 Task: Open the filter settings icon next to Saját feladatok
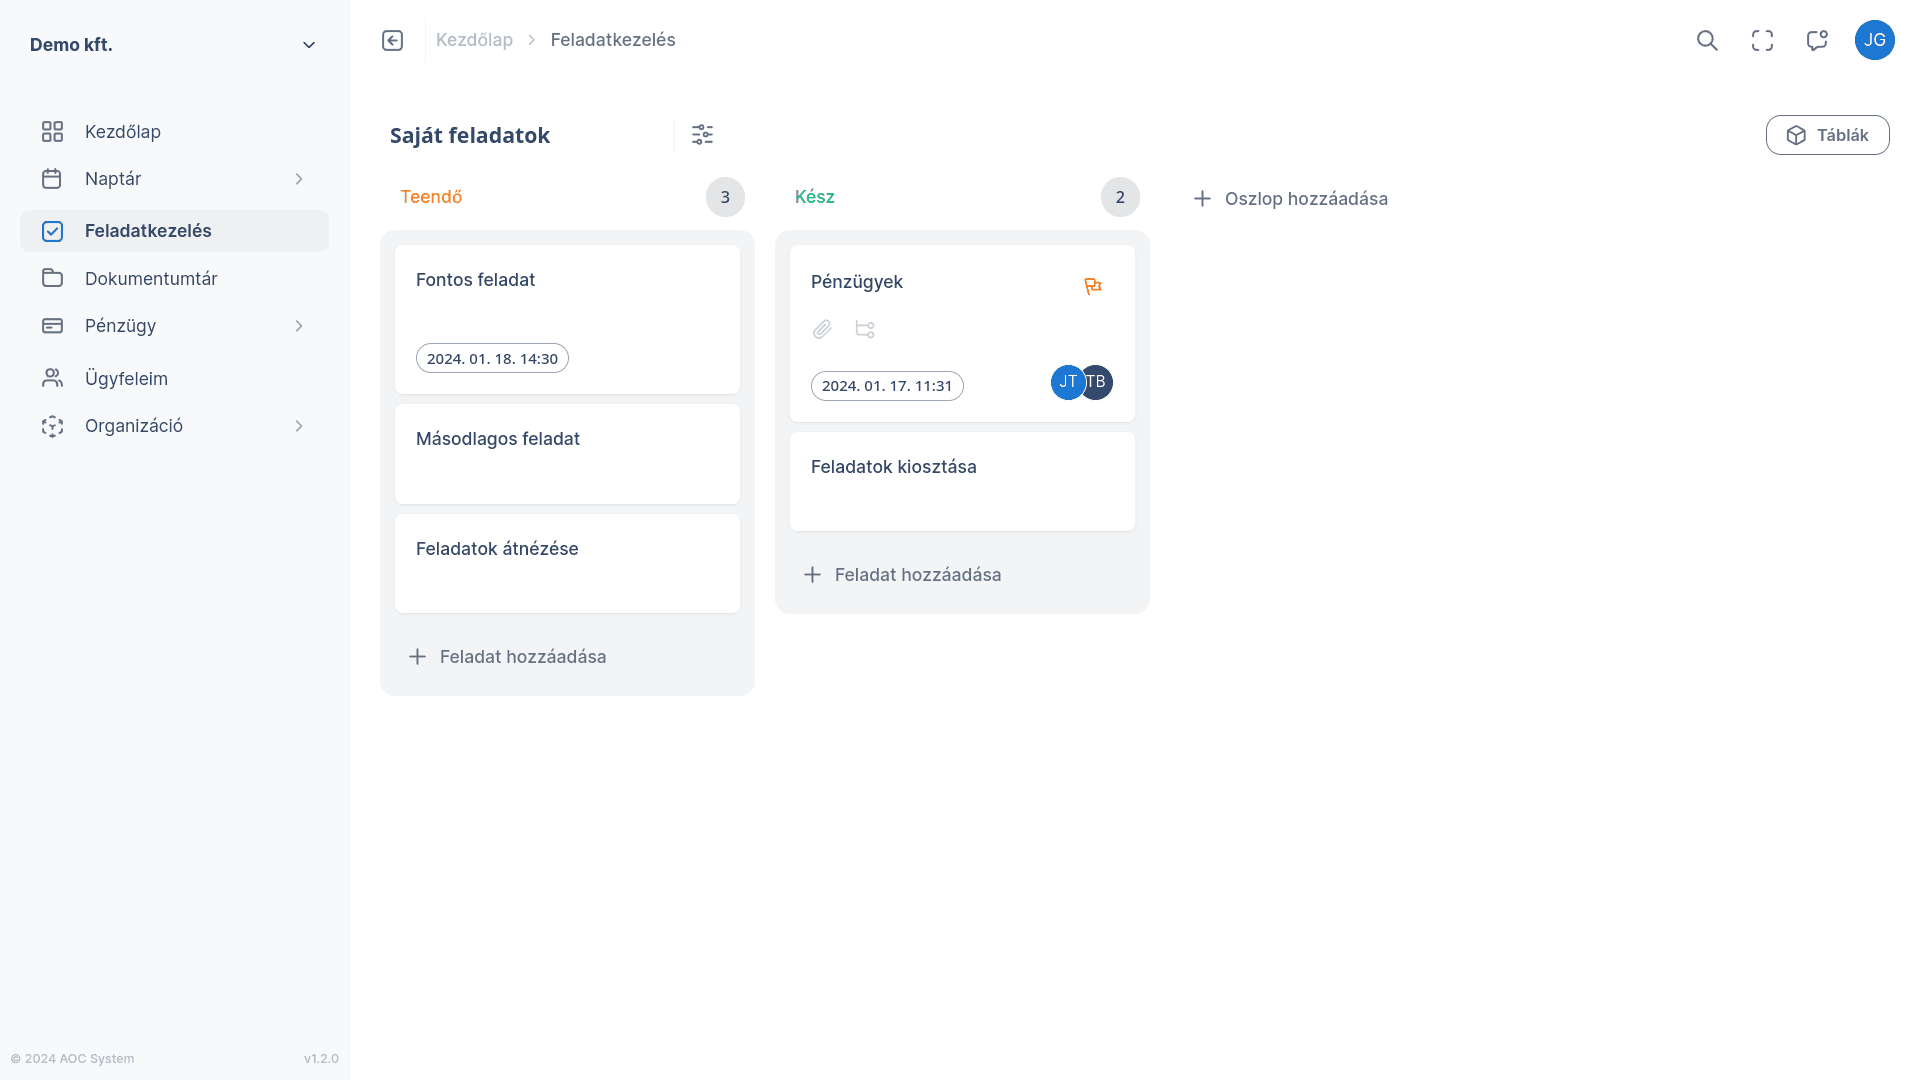(702, 133)
